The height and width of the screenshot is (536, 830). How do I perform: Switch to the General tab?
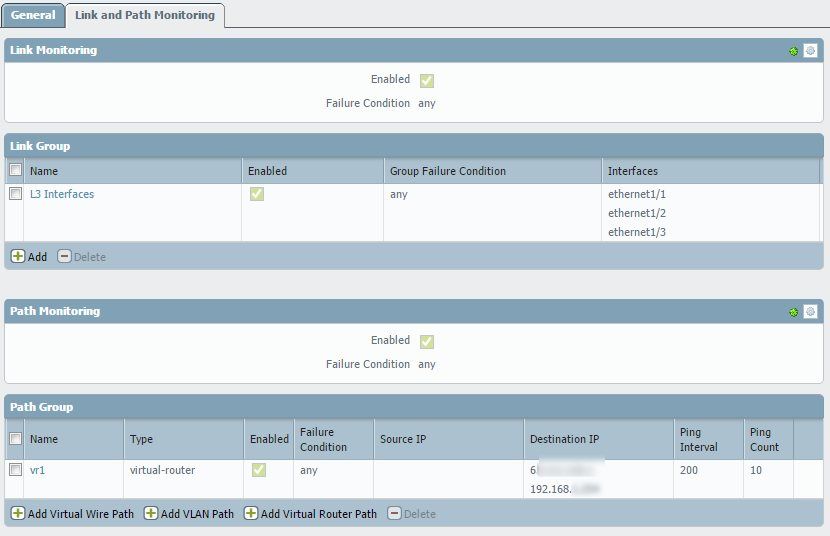(x=33, y=15)
